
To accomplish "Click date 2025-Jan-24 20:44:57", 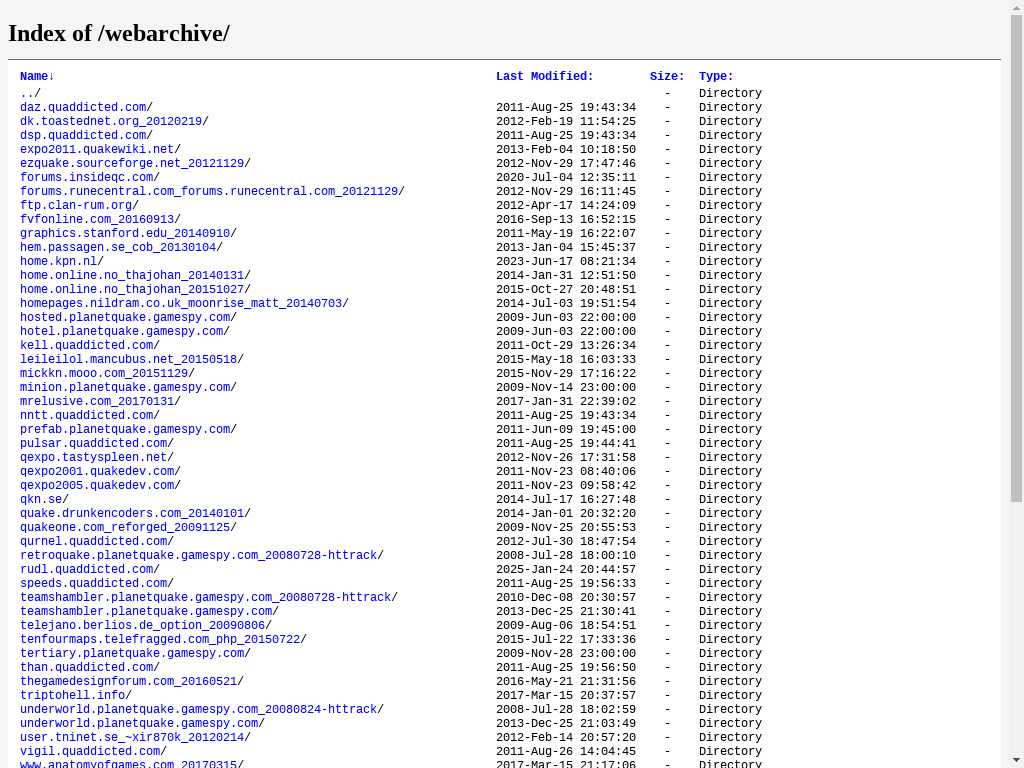I will click(566, 571).
